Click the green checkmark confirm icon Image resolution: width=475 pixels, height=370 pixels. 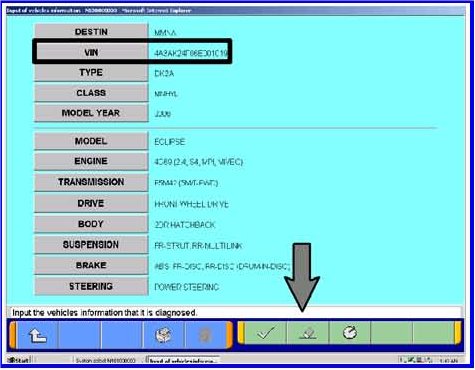pyautogui.click(x=265, y=333)
